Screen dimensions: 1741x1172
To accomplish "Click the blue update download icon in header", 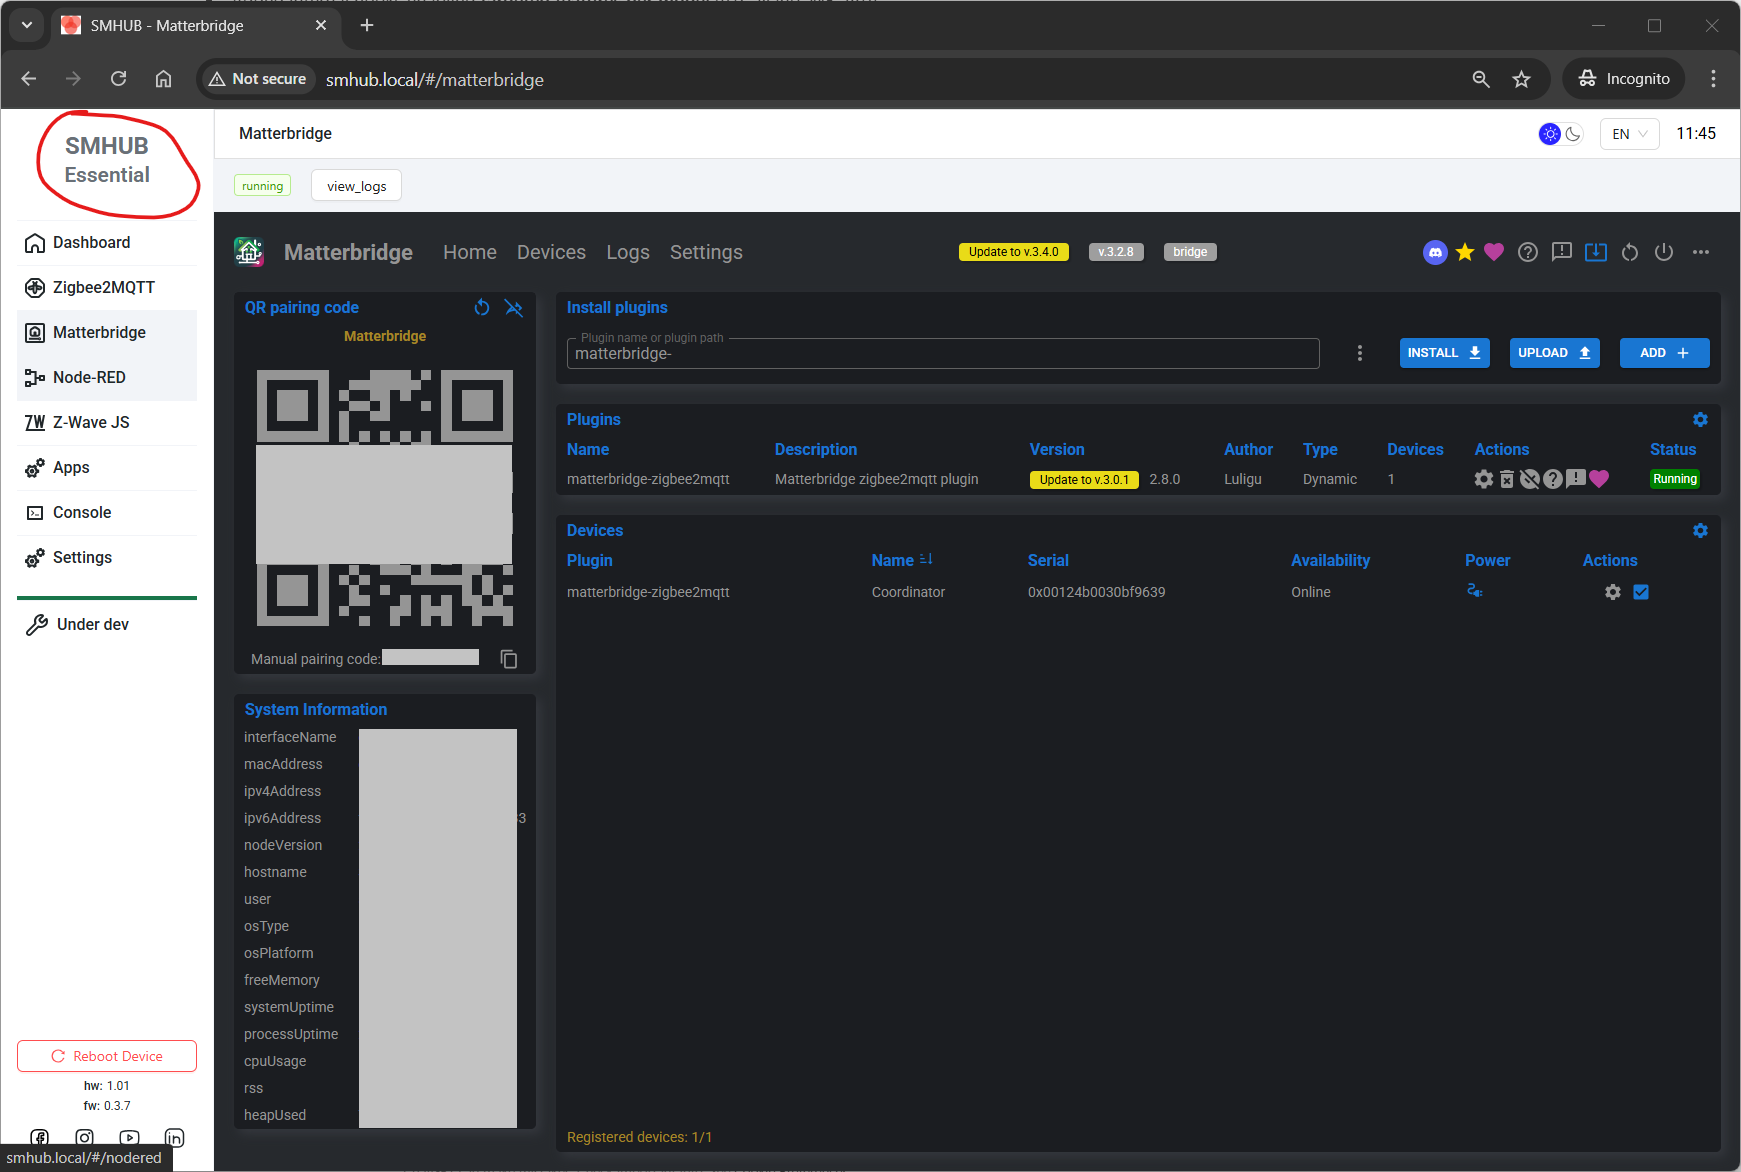I will point(1596,253).
